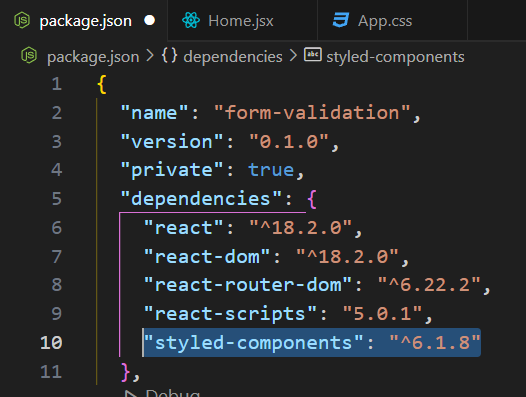The width and height of the screenshot is (526, 397).
Task: Click the "react-scripts" key
Action: (230, 314)
